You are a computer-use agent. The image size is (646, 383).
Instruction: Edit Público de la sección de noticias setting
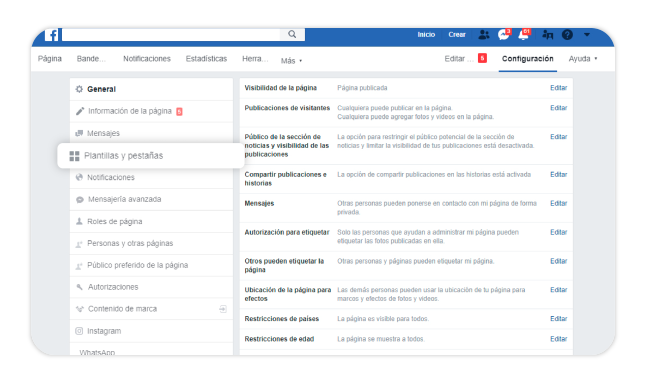(559, 137)
